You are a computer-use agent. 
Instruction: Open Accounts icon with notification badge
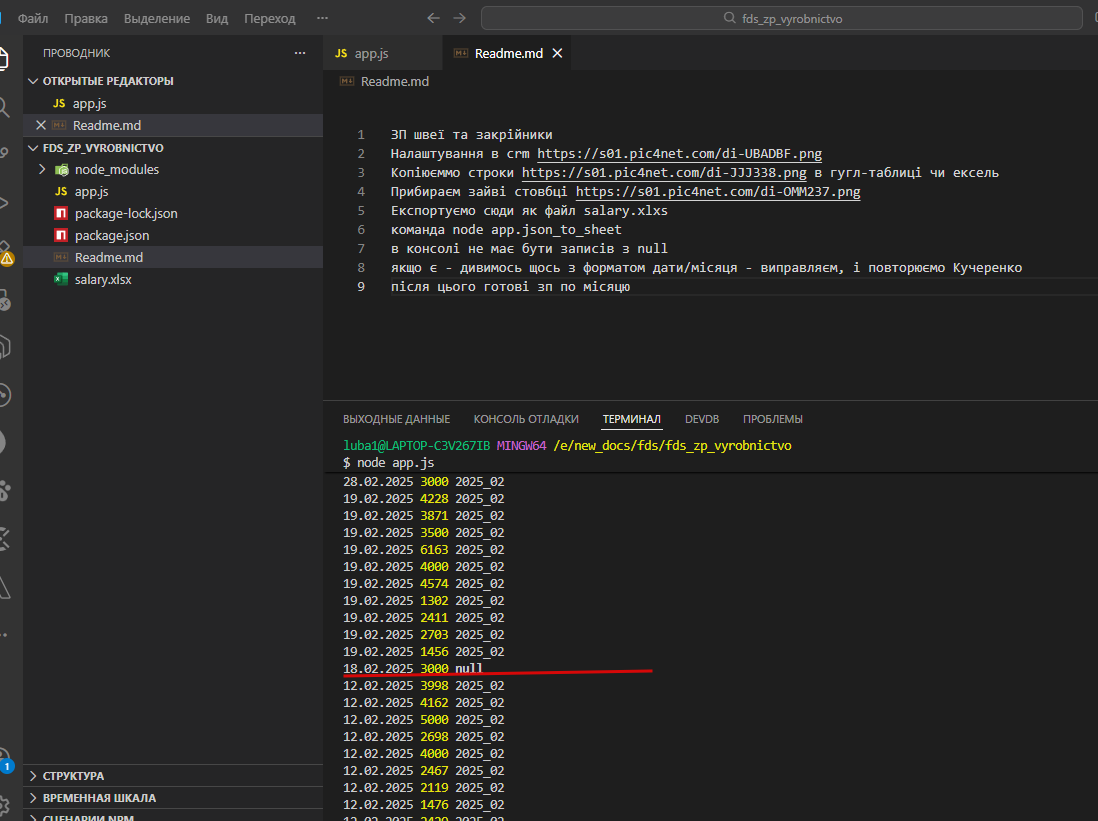5,757
